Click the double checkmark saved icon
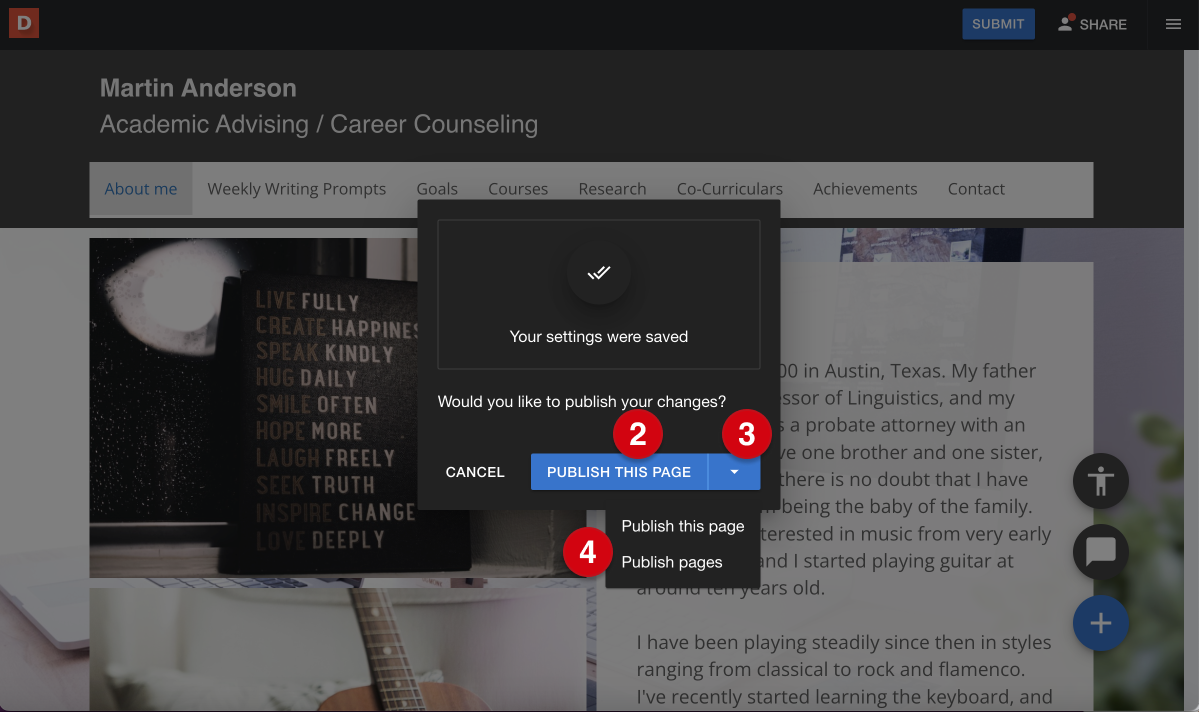Image resolution: width=1199 pixels, height=712 pixels. 599,272
